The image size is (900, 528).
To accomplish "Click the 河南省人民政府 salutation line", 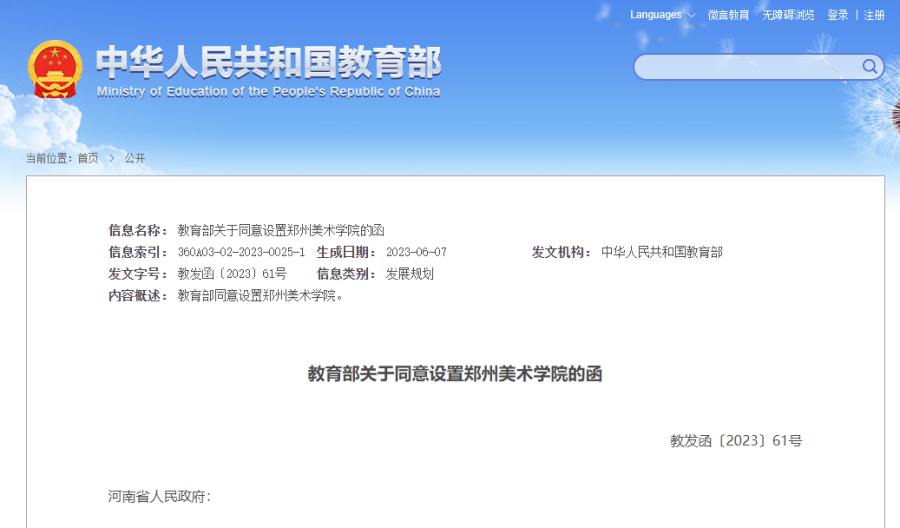I will tap(159, 496).
